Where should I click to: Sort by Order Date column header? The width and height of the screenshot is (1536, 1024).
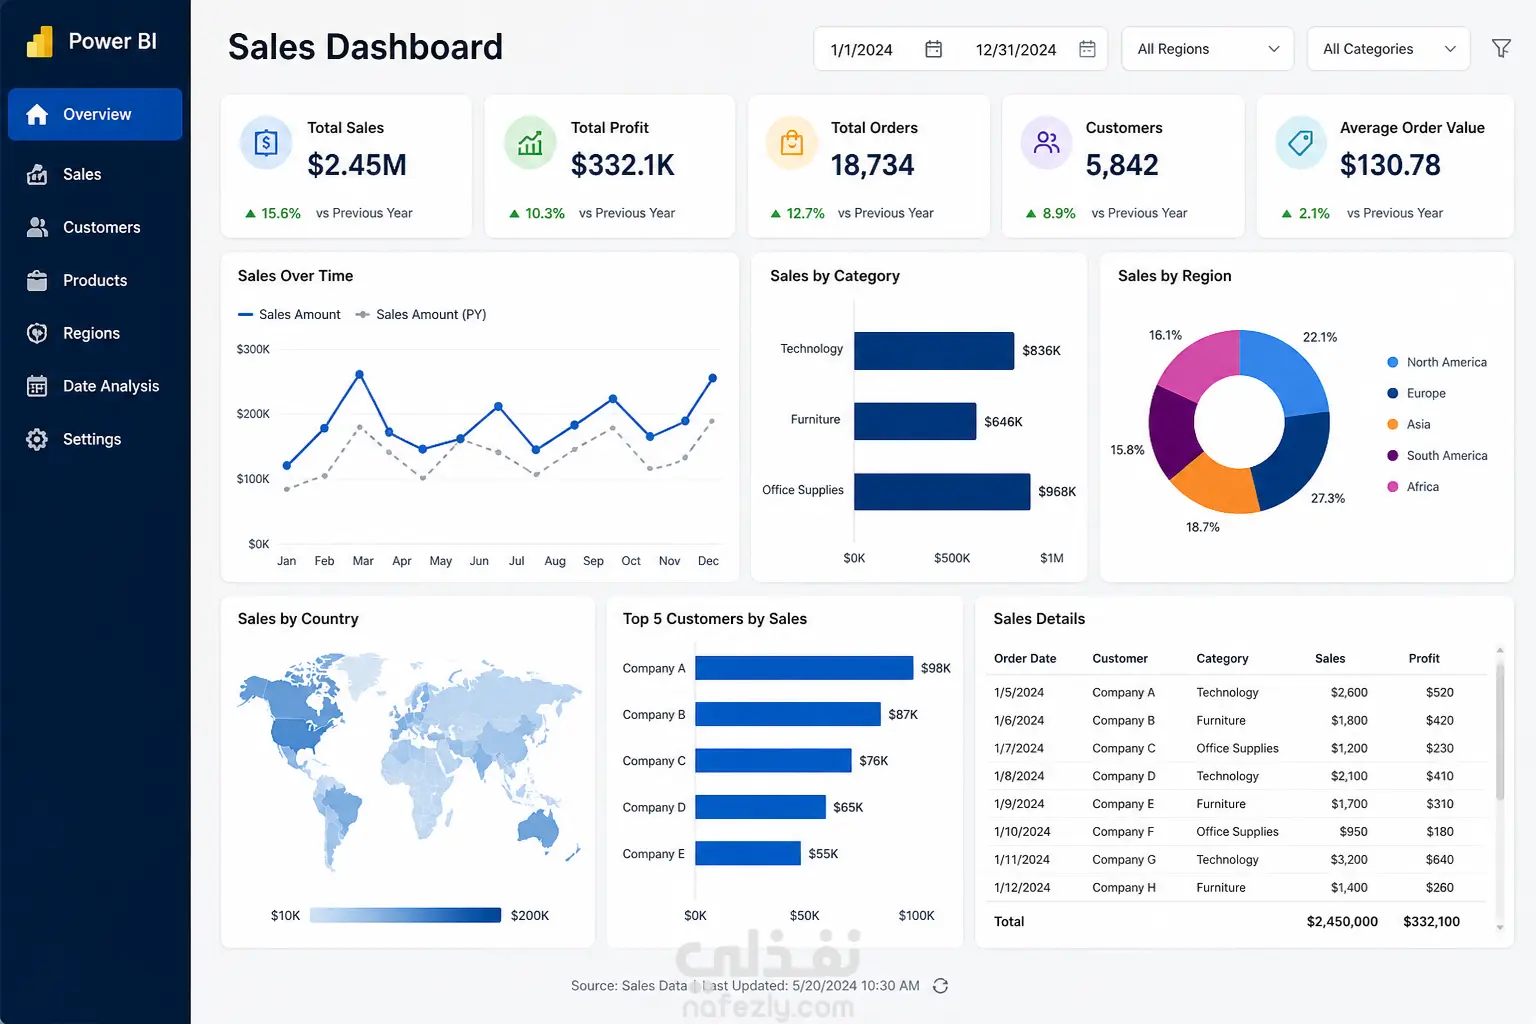[1025, 659]
